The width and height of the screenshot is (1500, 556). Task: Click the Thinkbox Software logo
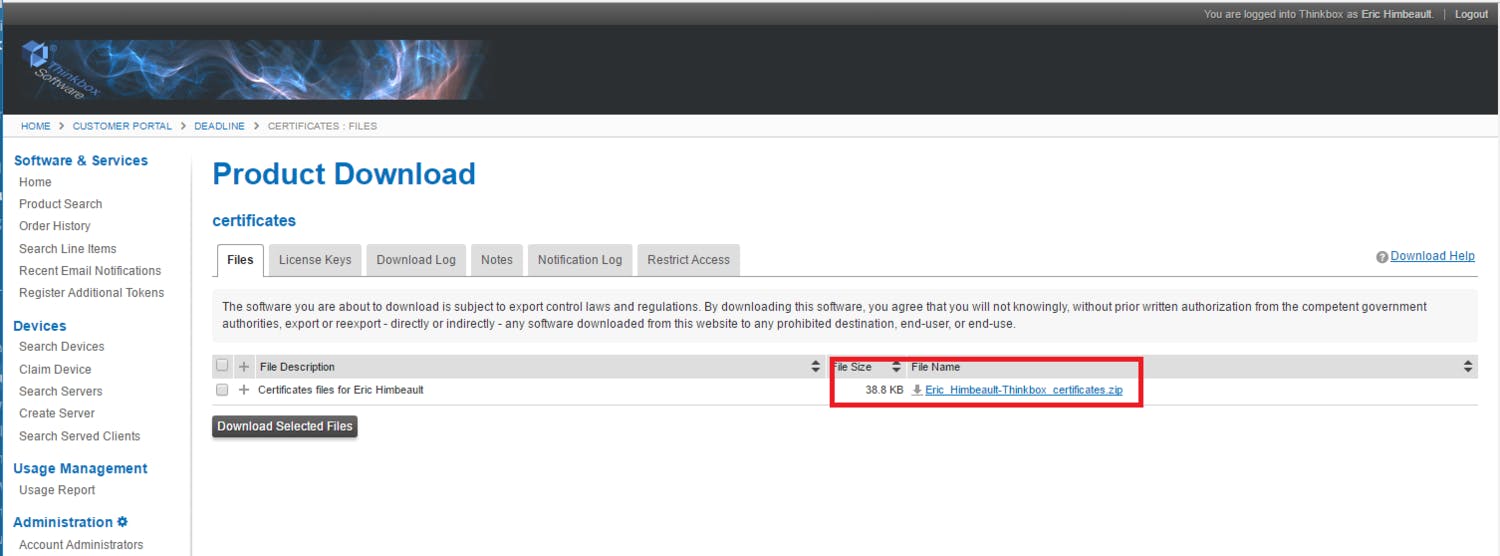point(60,70)
